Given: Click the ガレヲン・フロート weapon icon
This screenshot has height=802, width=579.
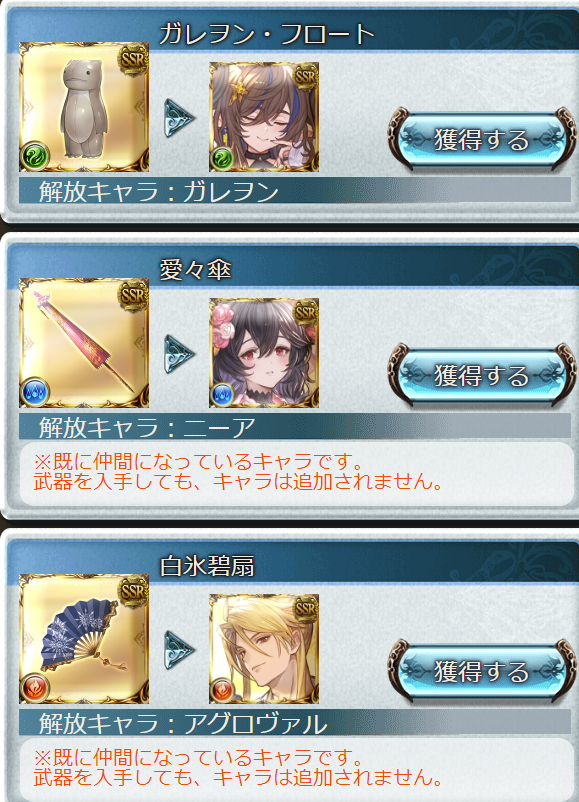Looking at the screenshot, I should coord(84,107).
